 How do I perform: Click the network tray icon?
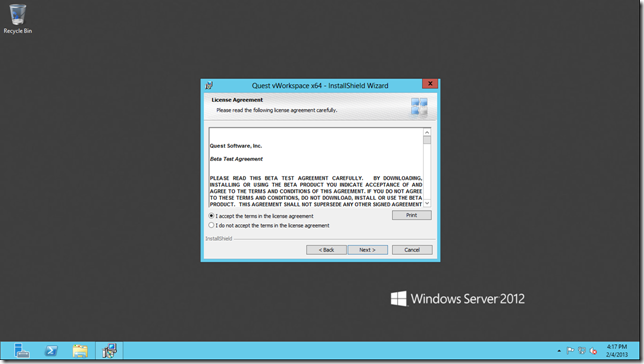pyautogui.click(x=582, y=351)
